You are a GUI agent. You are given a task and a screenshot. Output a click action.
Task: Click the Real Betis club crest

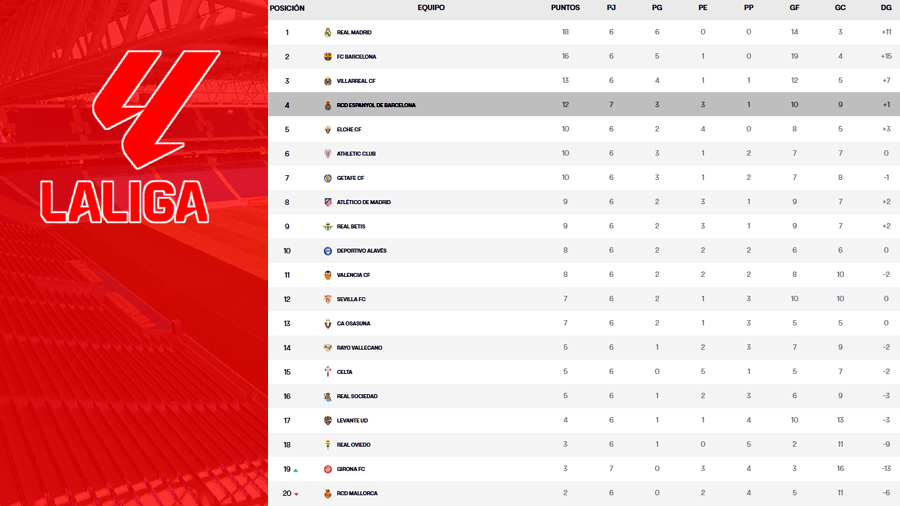(328, 227)
